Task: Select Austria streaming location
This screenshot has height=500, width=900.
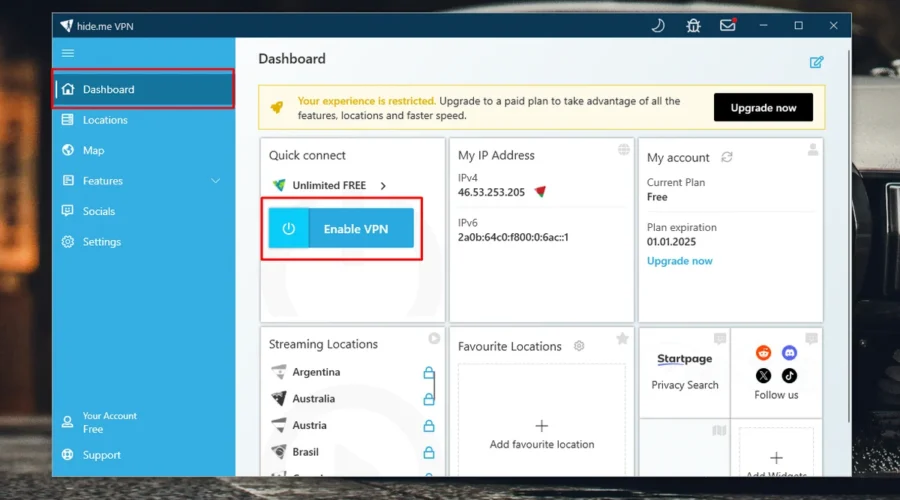Action: point(309,425)
